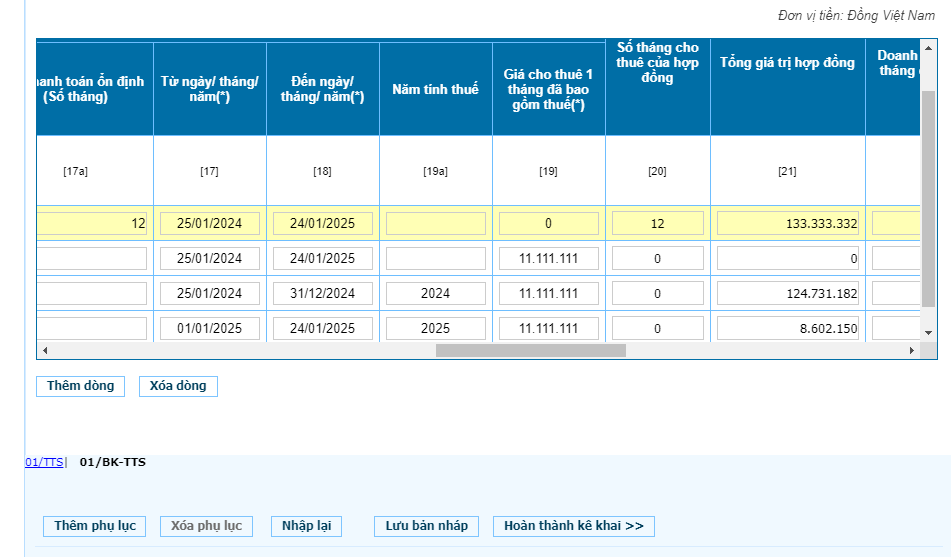Switch to the 01/BK-TTS tab

(112, 462)
